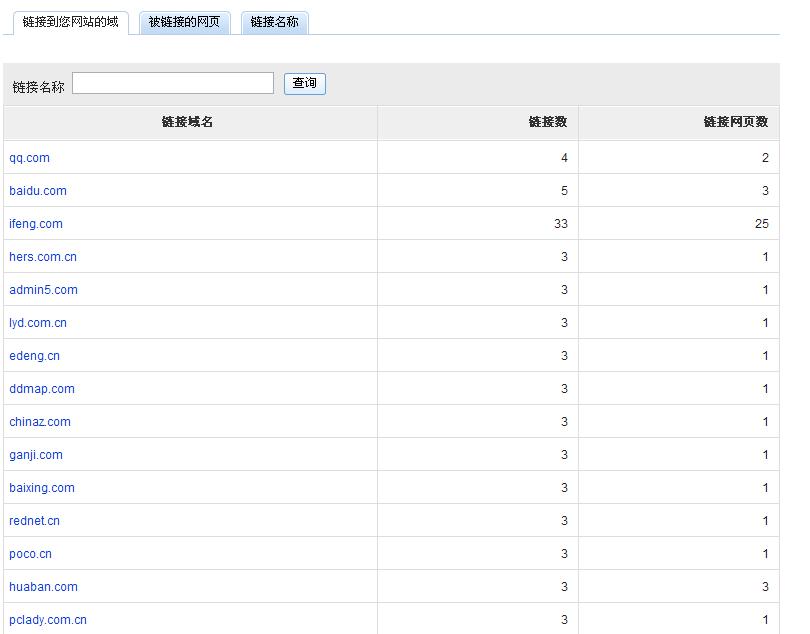Viewport: 810px width, 634px height.
Task: Open the huaban.com link
Action: pos(43,587)
